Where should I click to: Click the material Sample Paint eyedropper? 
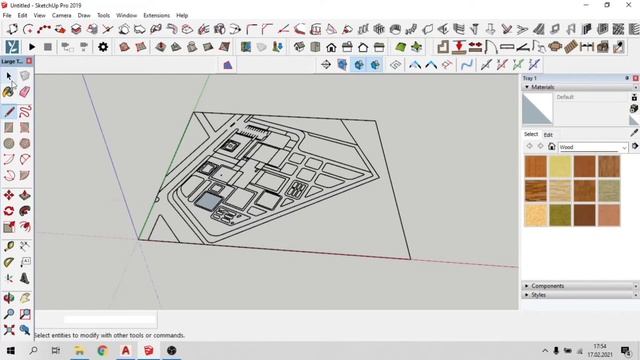634,133
